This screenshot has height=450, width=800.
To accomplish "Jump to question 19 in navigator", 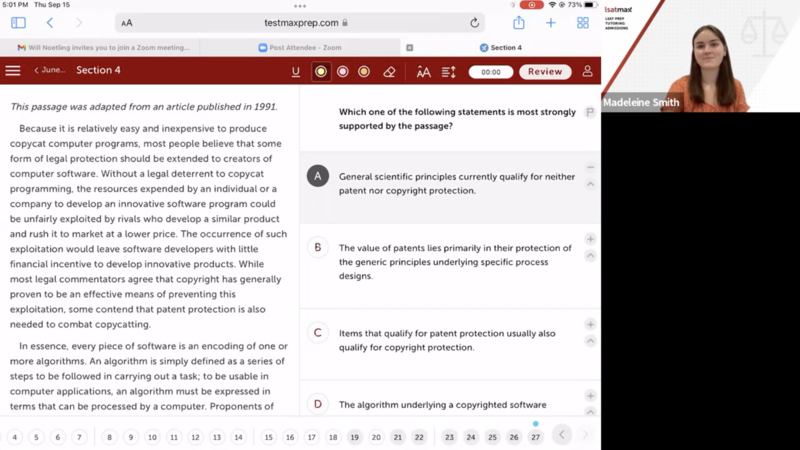I will coord(354,437).
